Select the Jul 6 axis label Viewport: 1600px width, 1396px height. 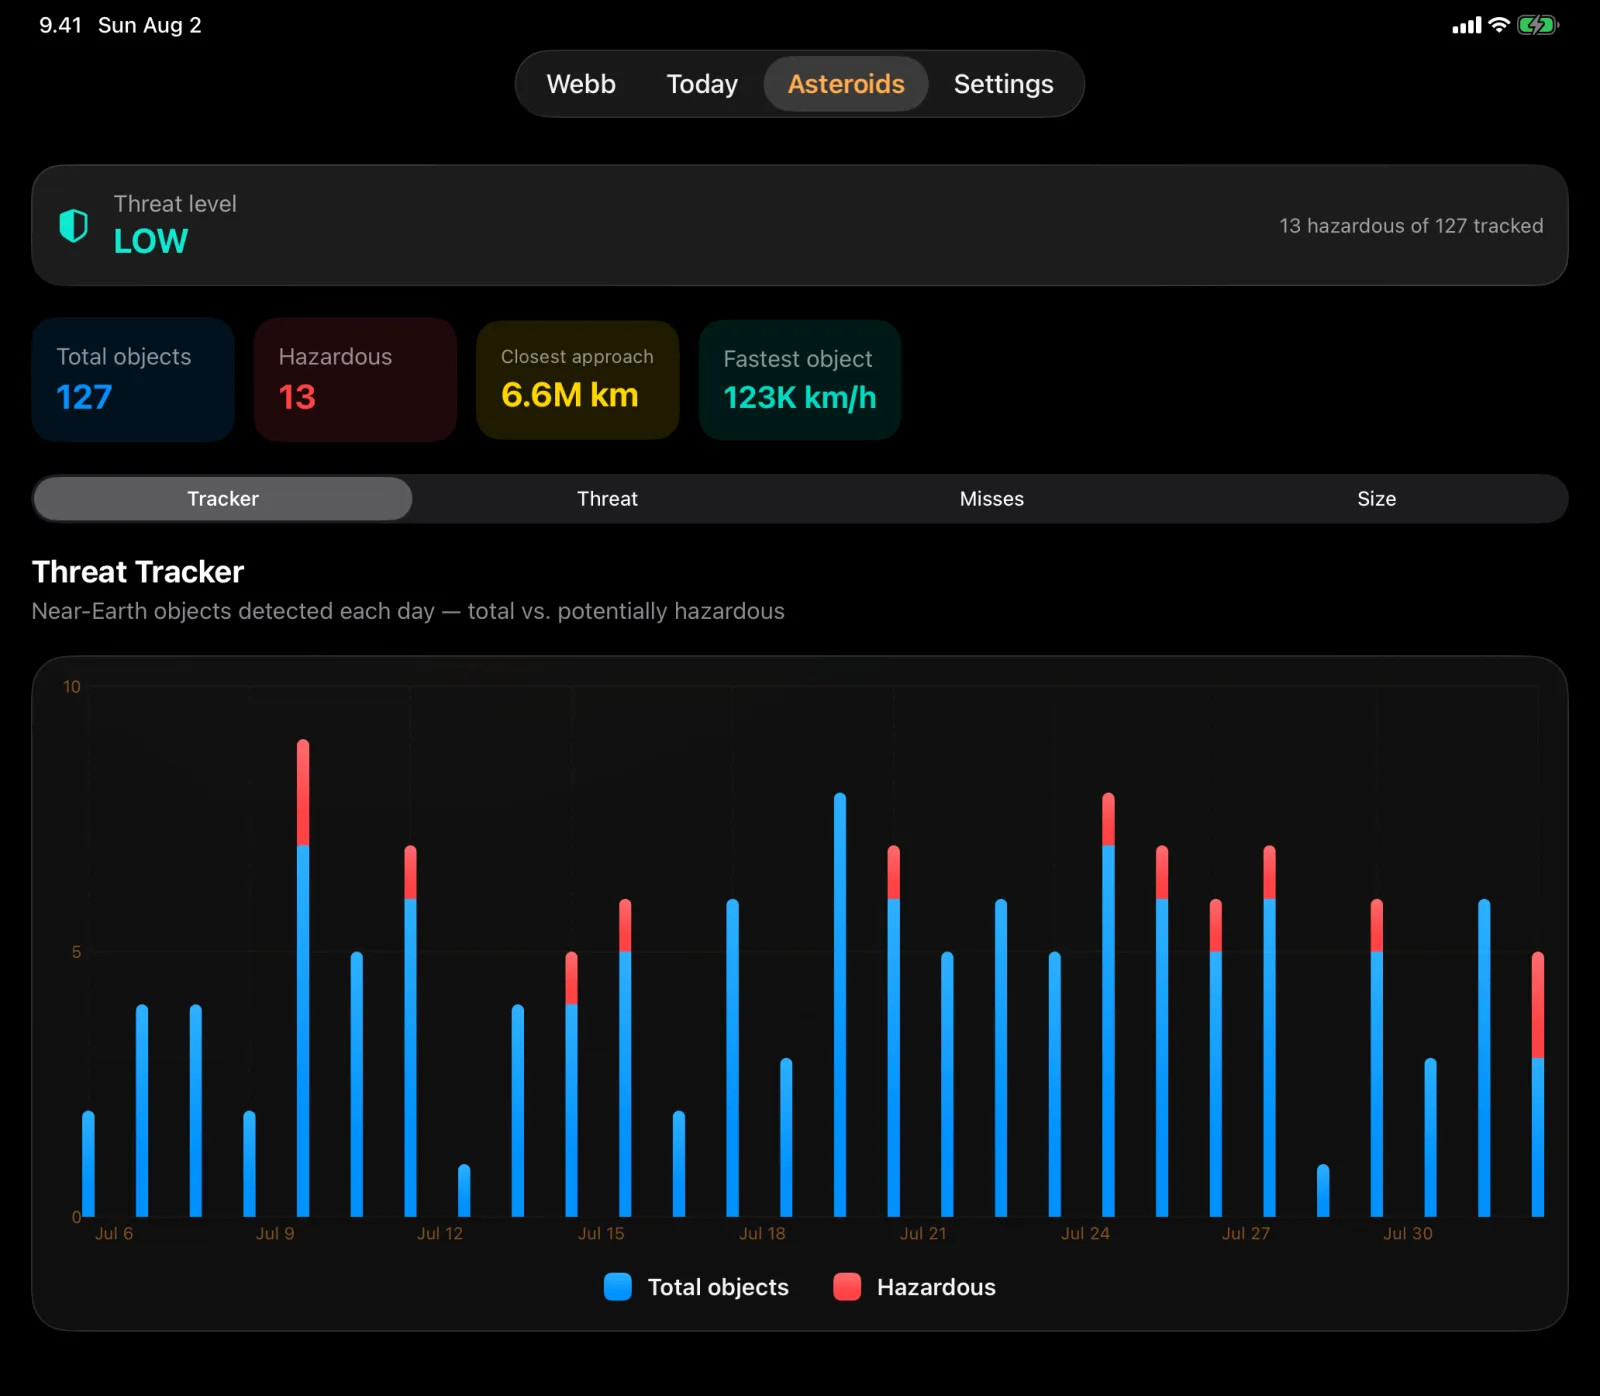tap(114, 1234)
